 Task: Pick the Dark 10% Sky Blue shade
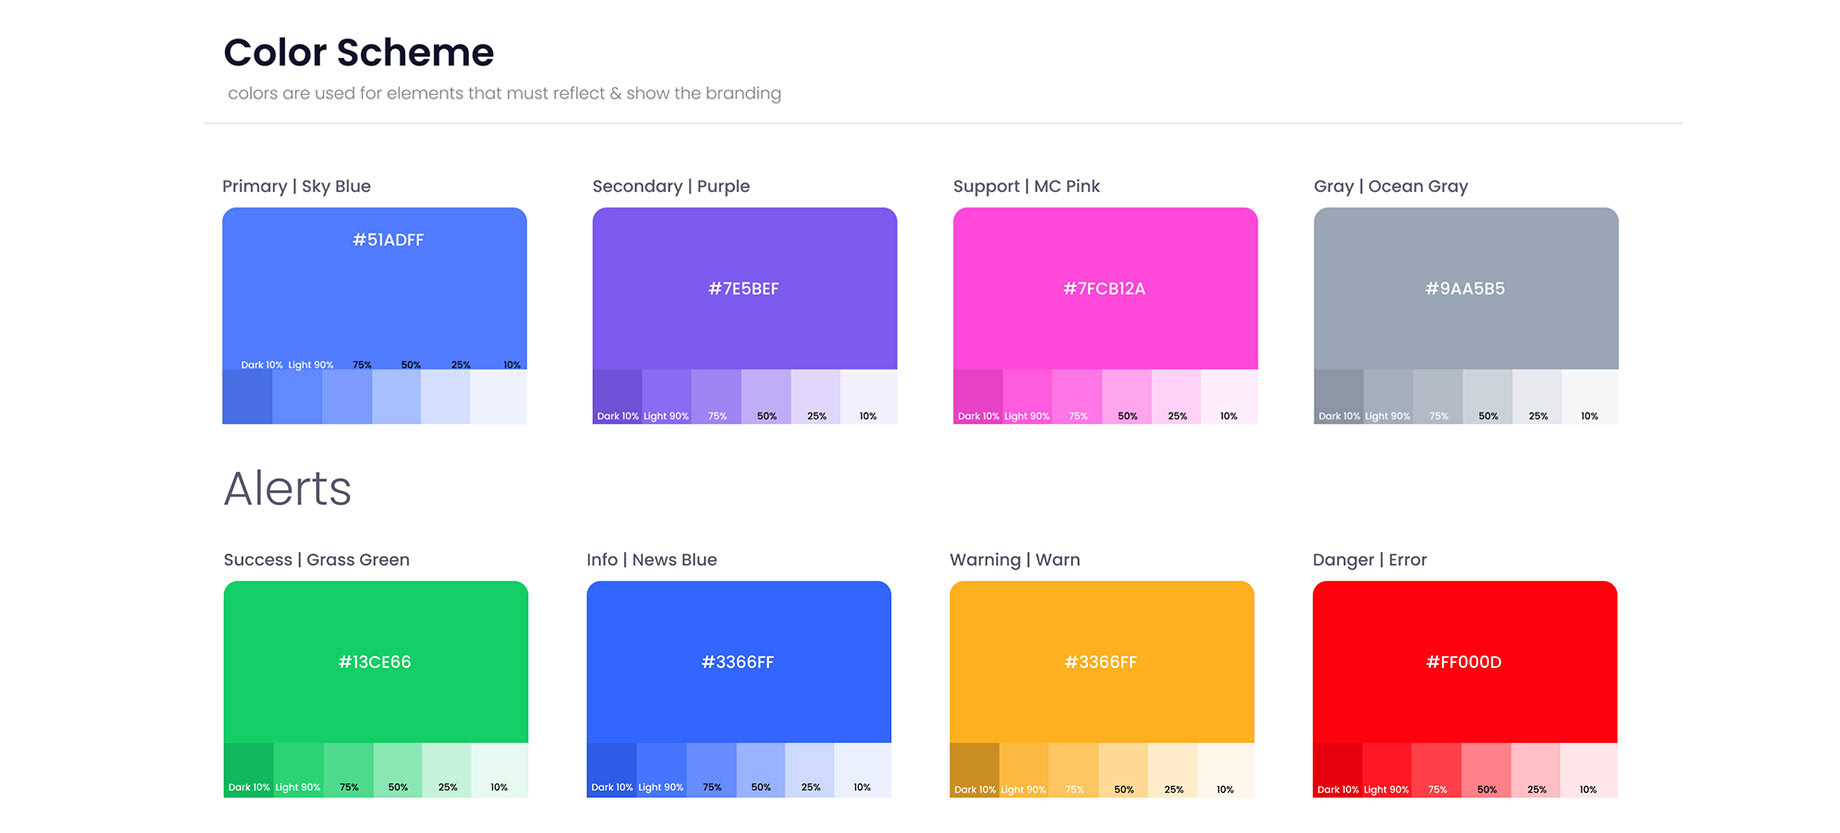click(247, 397)
